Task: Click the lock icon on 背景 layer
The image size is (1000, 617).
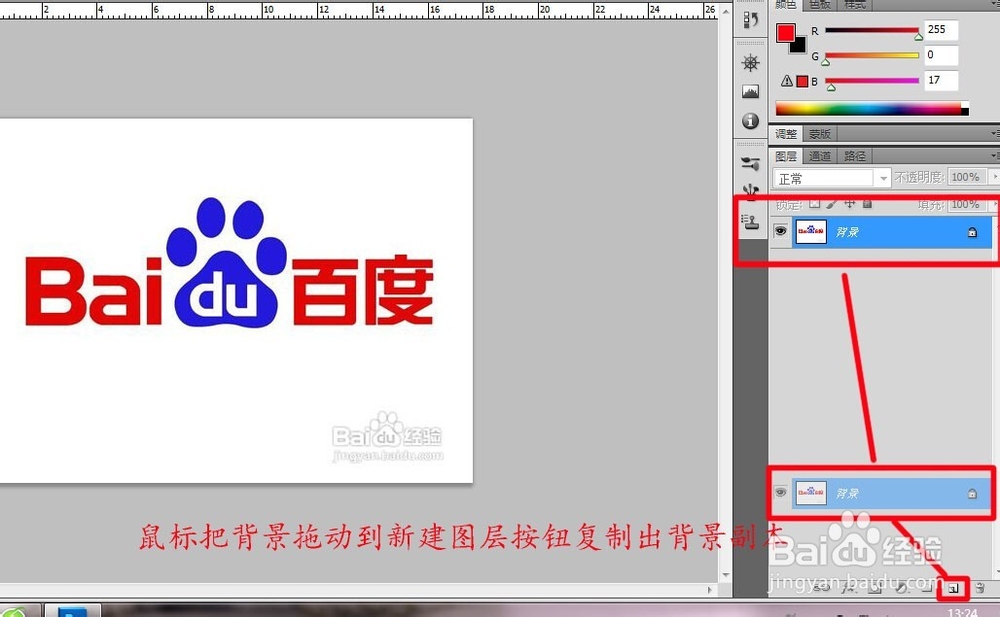Action: (972, 232)
